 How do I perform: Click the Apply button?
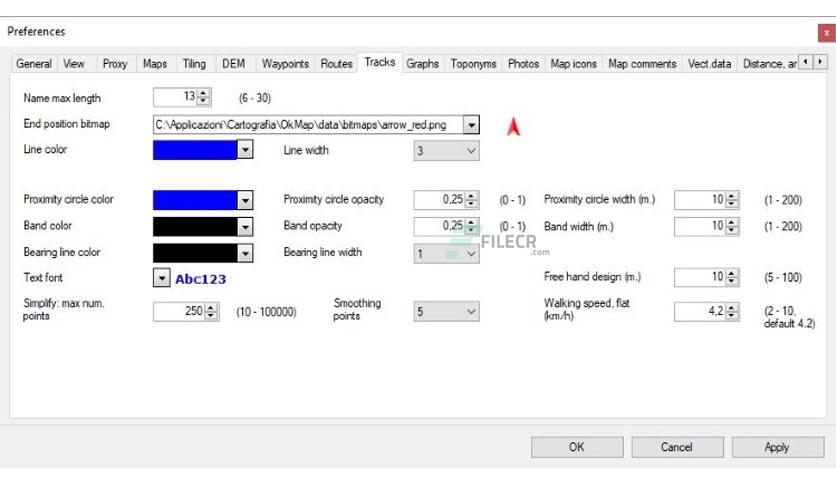[777, 447]
